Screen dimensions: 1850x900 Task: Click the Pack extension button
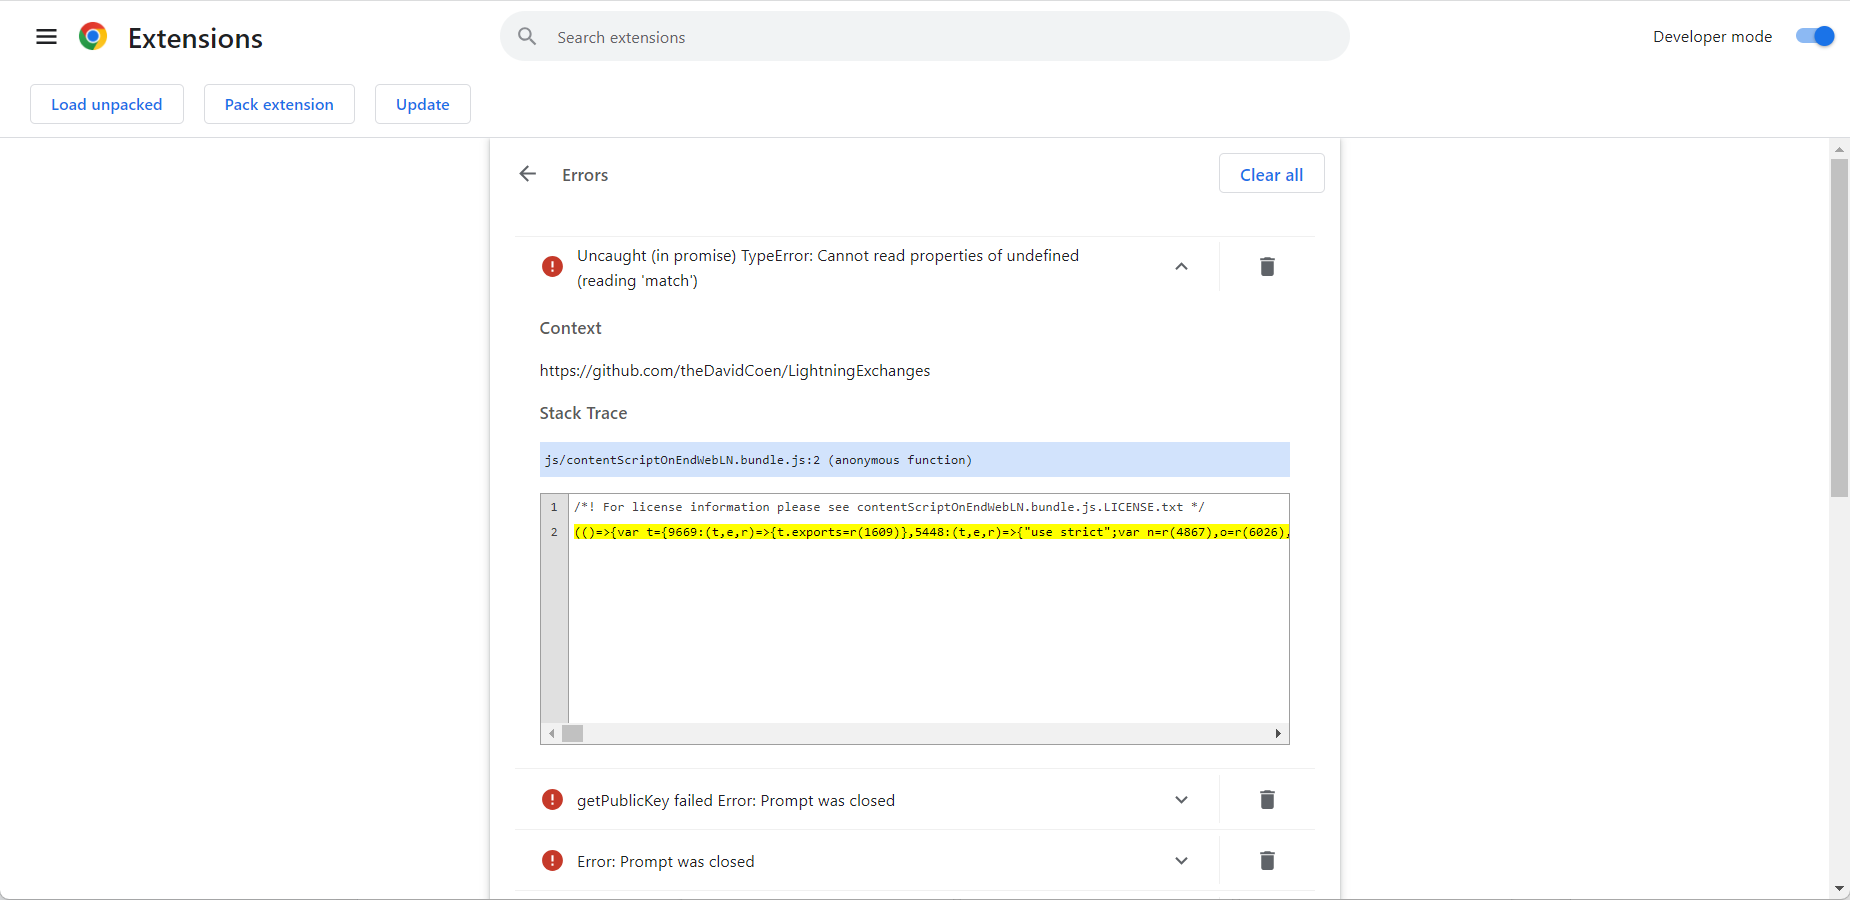click(279, 104)
